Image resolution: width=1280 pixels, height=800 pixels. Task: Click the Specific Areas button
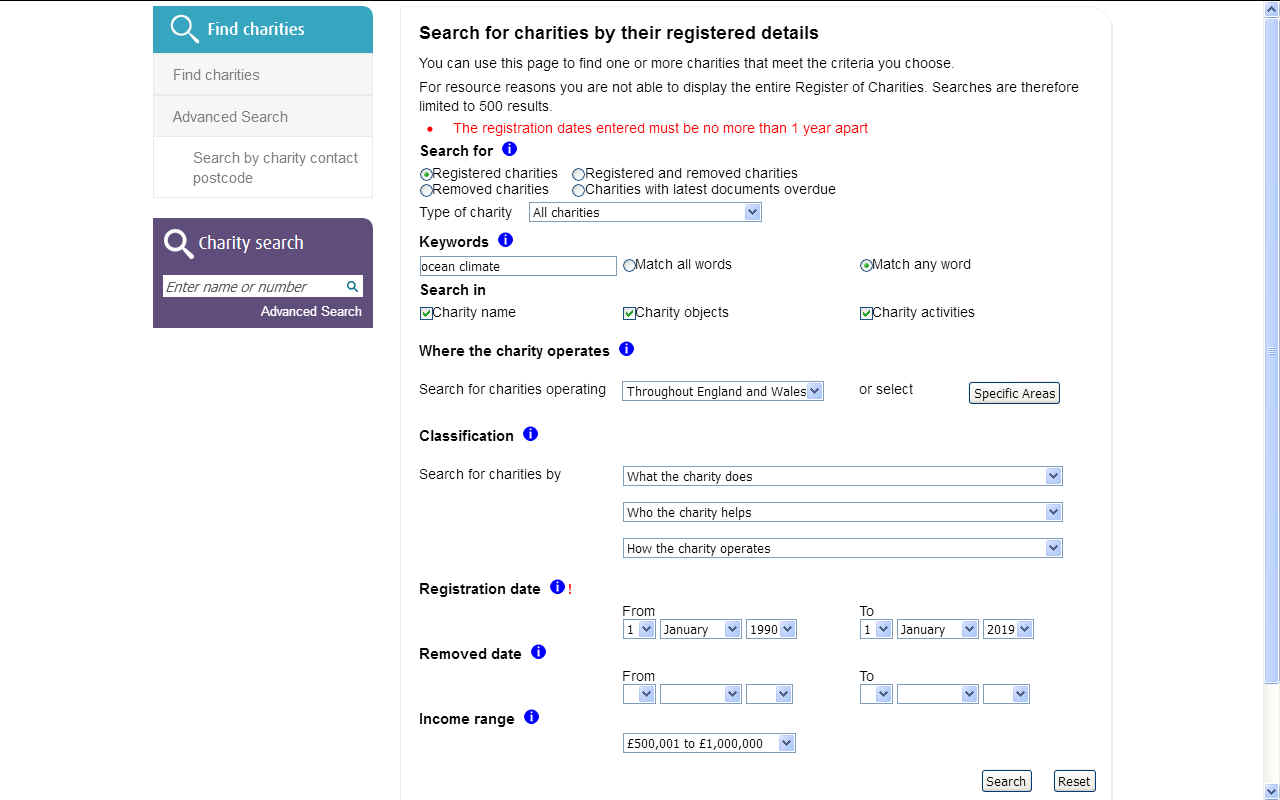pos(1014,393)
